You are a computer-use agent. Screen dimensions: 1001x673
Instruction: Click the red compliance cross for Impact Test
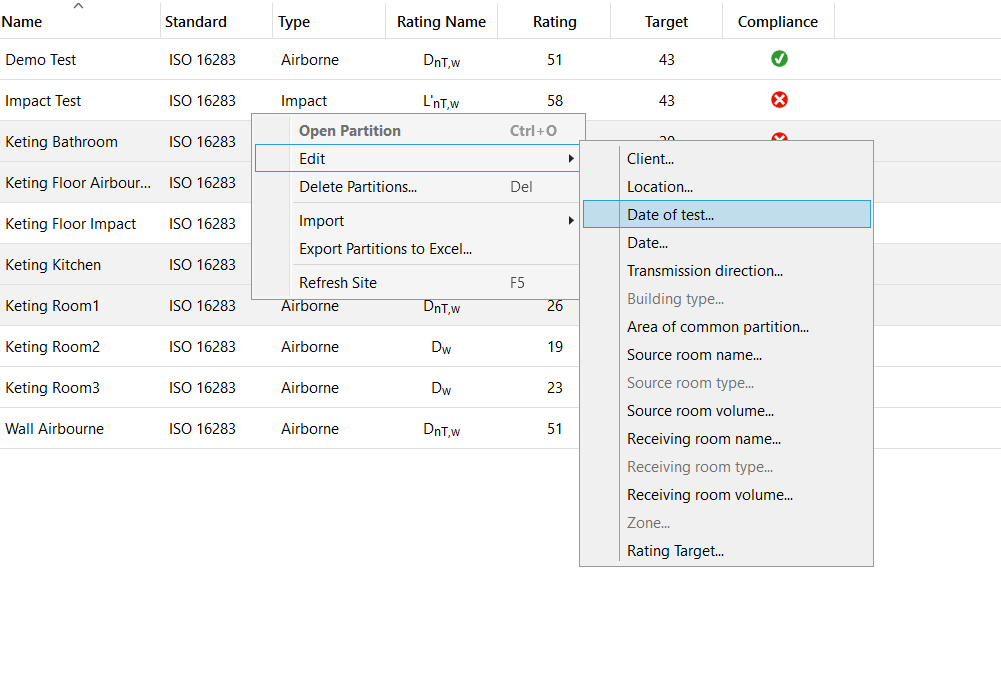[779, 101]
